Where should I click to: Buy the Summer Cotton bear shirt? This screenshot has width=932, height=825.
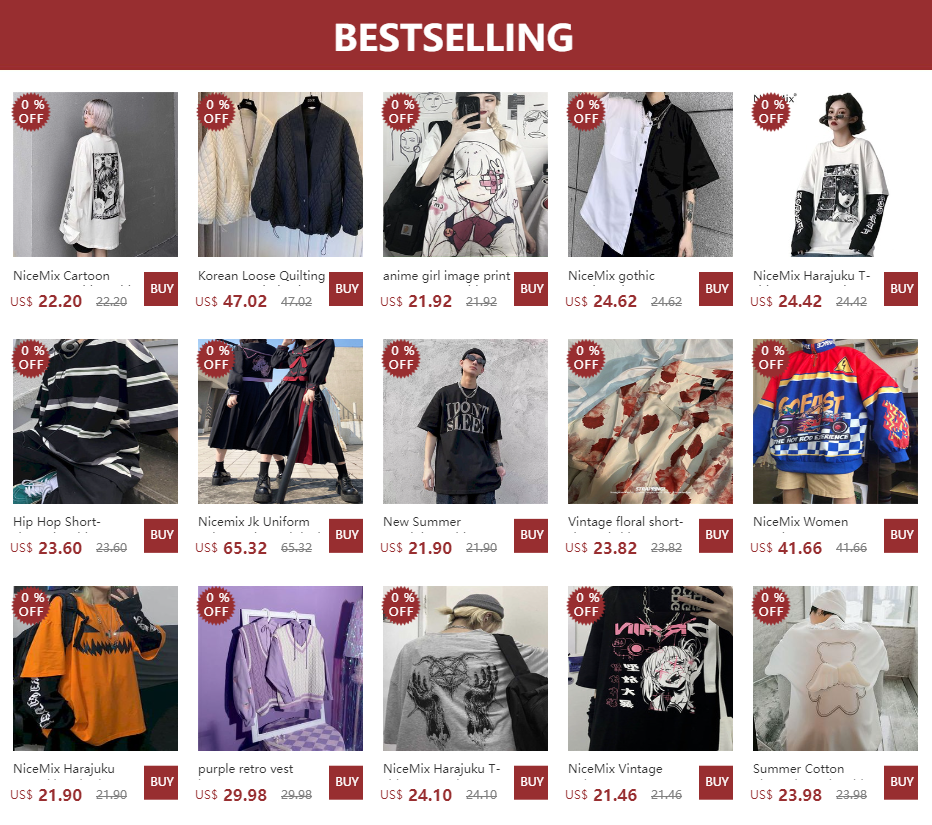pos(901,782)
